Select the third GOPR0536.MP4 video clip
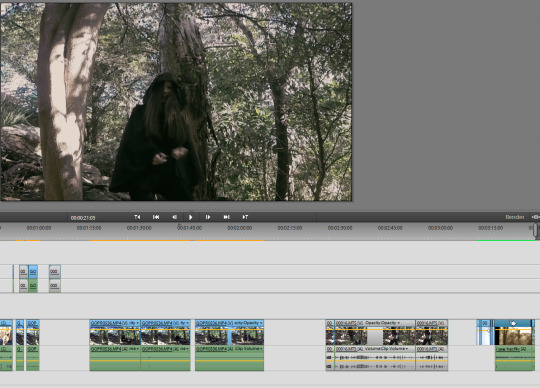Image resolution: width=540 pixels, height=388 pixels. click(x=229, y=332)
